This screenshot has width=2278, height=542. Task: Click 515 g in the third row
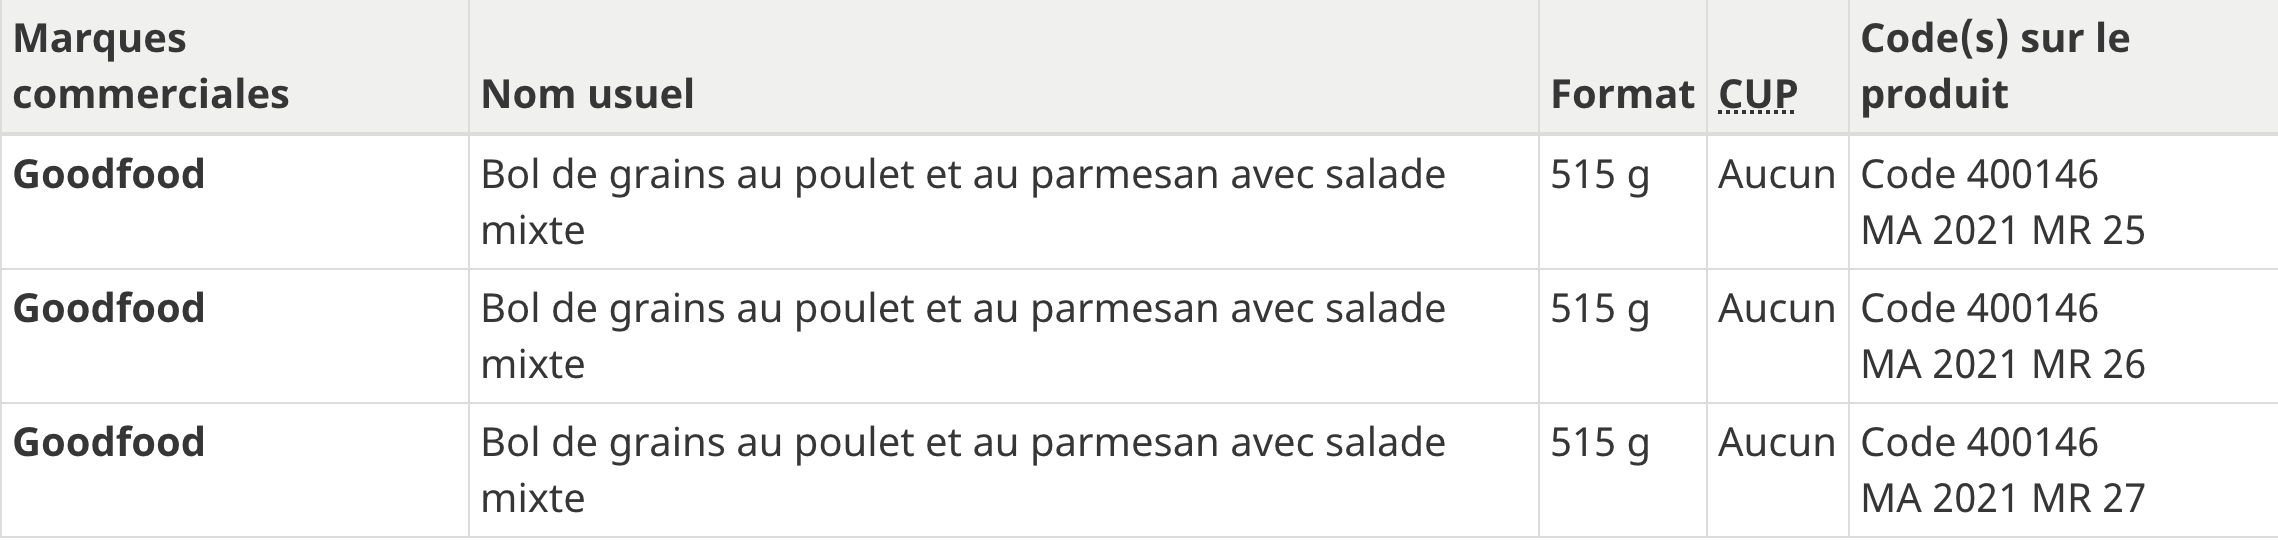(x=1600, y=444)
